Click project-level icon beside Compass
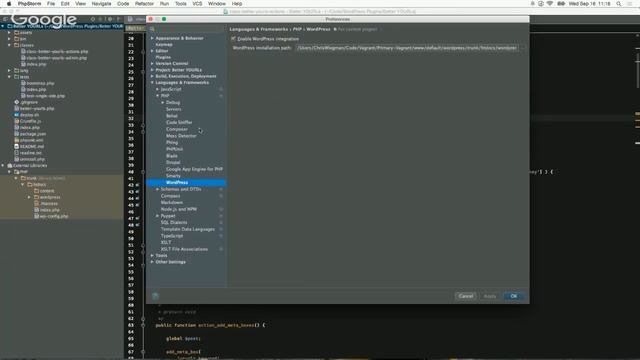Viewport: 640px width, 360px height. 221,196
